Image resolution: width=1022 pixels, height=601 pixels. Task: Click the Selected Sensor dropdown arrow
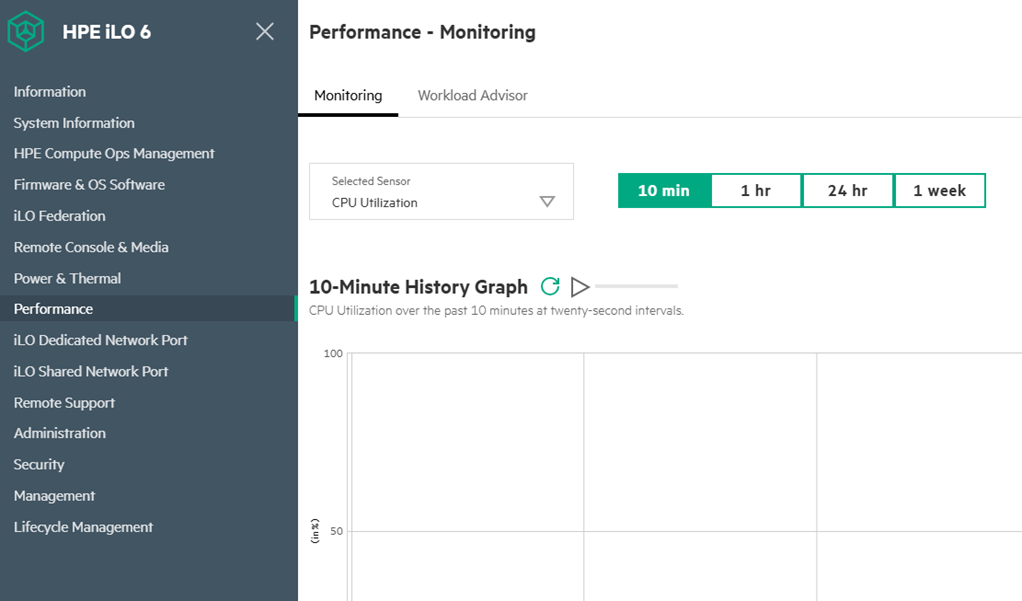point(547,202)
